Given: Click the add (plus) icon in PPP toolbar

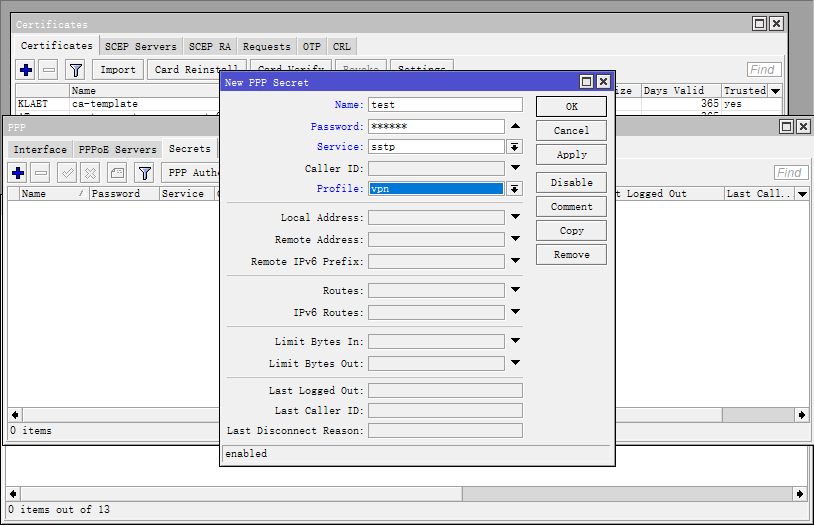Looking at the screenshot, I should click(19, 173).
